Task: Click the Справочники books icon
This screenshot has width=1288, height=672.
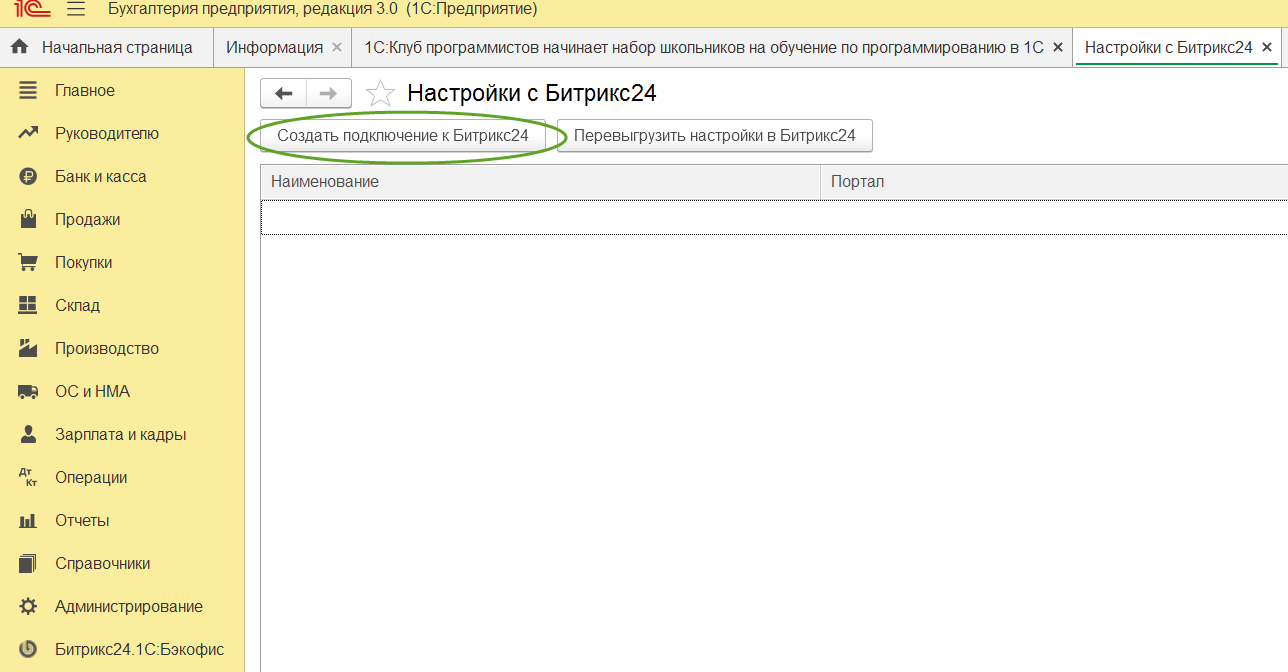Action: click(x=28, y=563)
